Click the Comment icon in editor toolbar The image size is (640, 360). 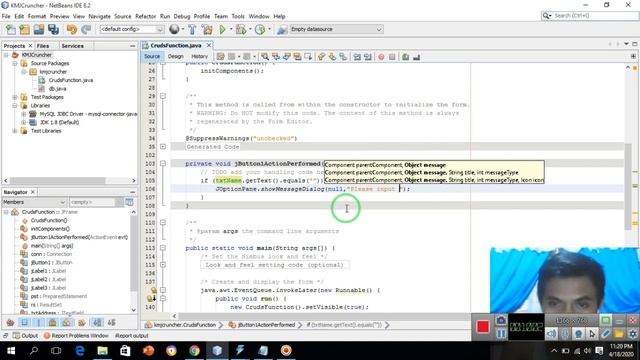click(405, 57)
